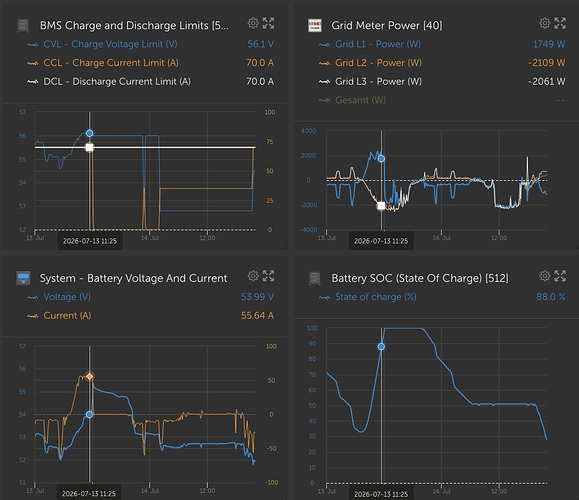Open settings gear for BMS Charge and Discharge Limits
Image resolution: width=579 pixels, height=500 pixels.
253,23
